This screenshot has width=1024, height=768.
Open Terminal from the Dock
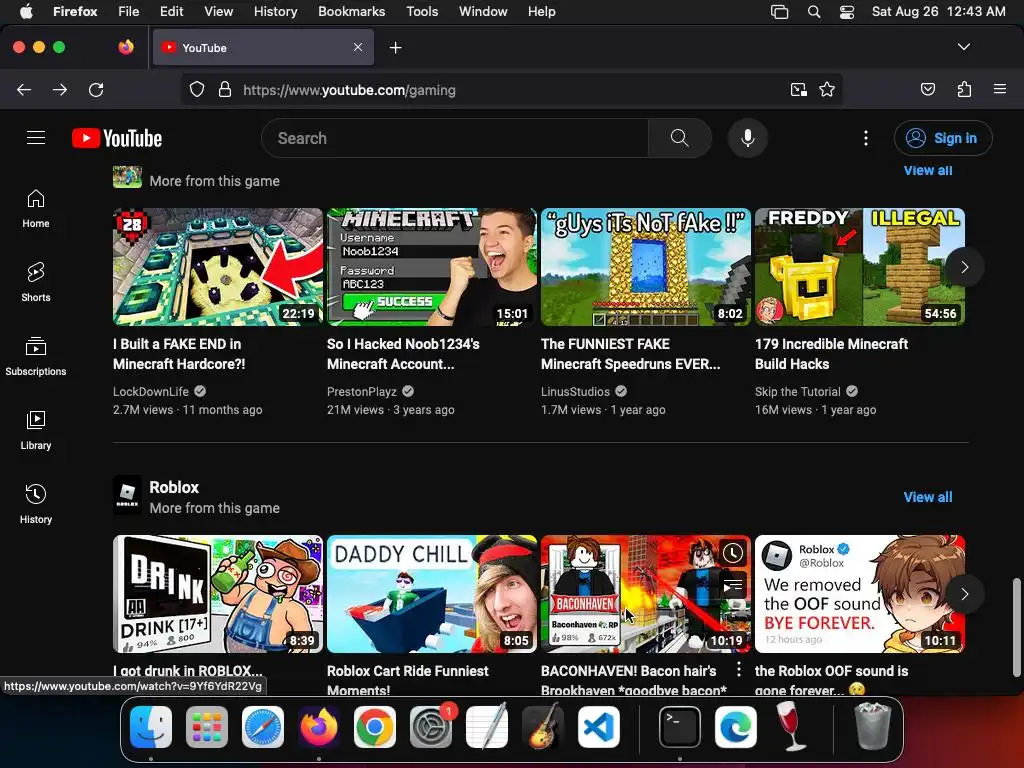(680, 727)
